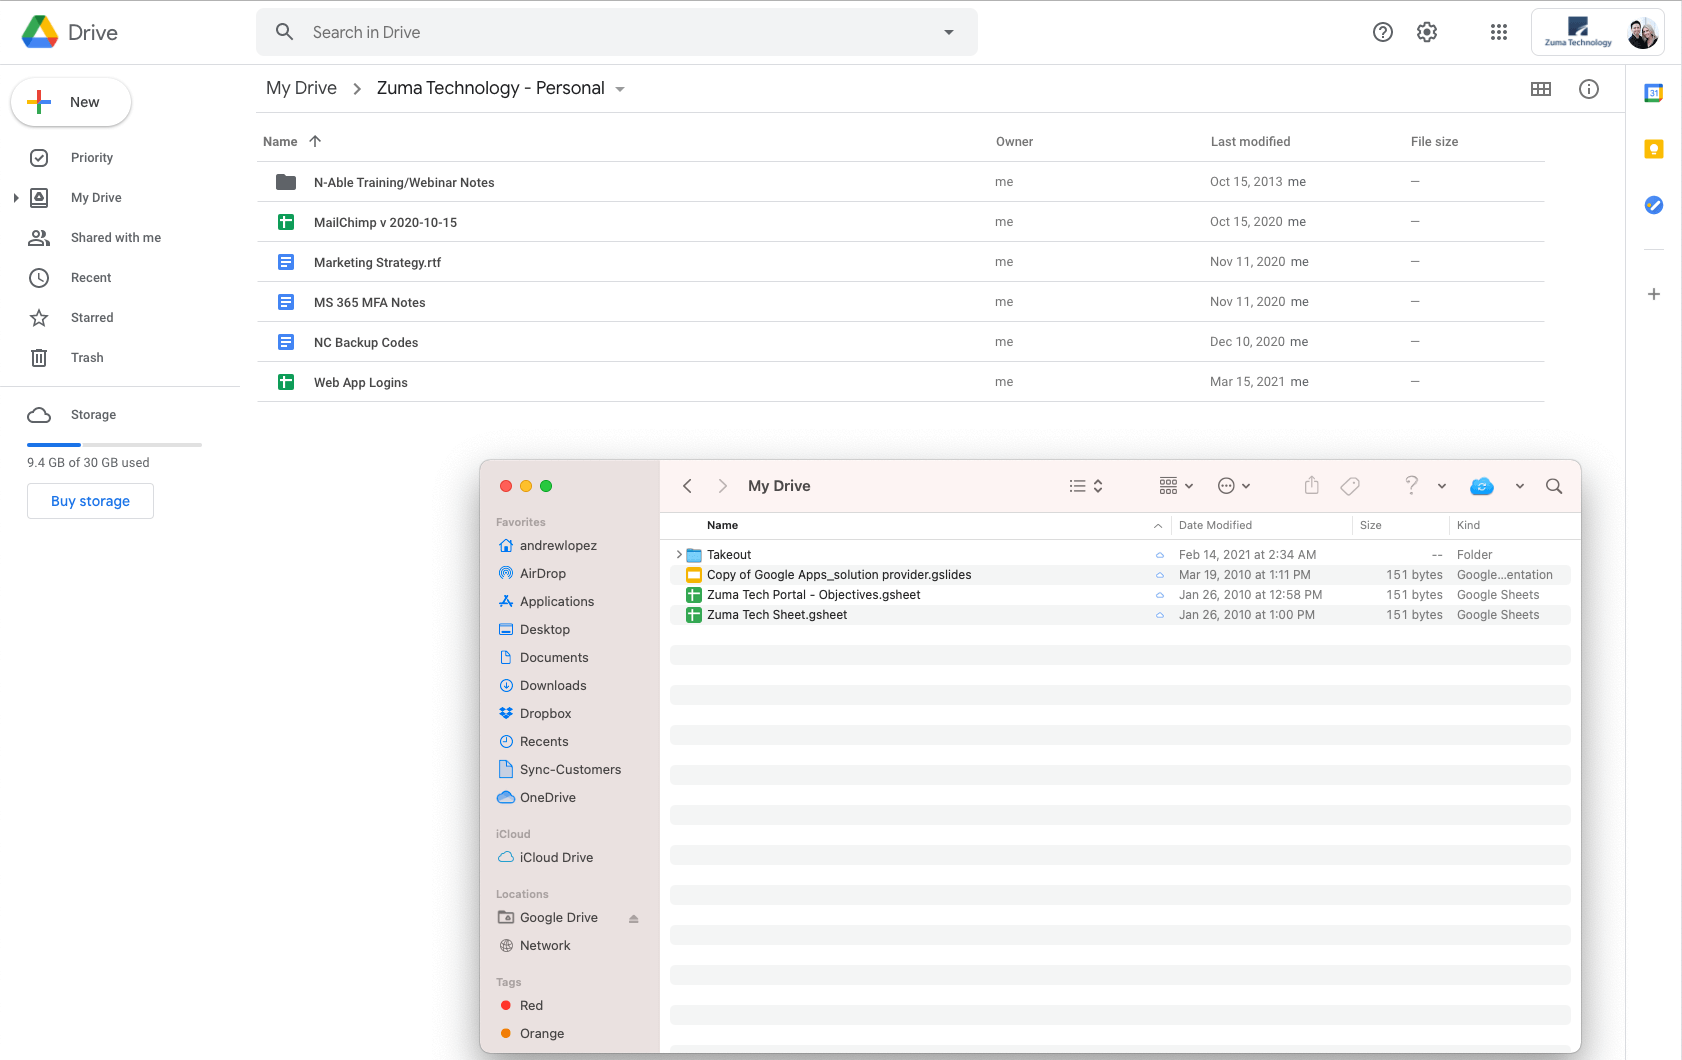Open the Drive support help icon
This screenshot has width=1682, height=1060.
point(1383,32)
